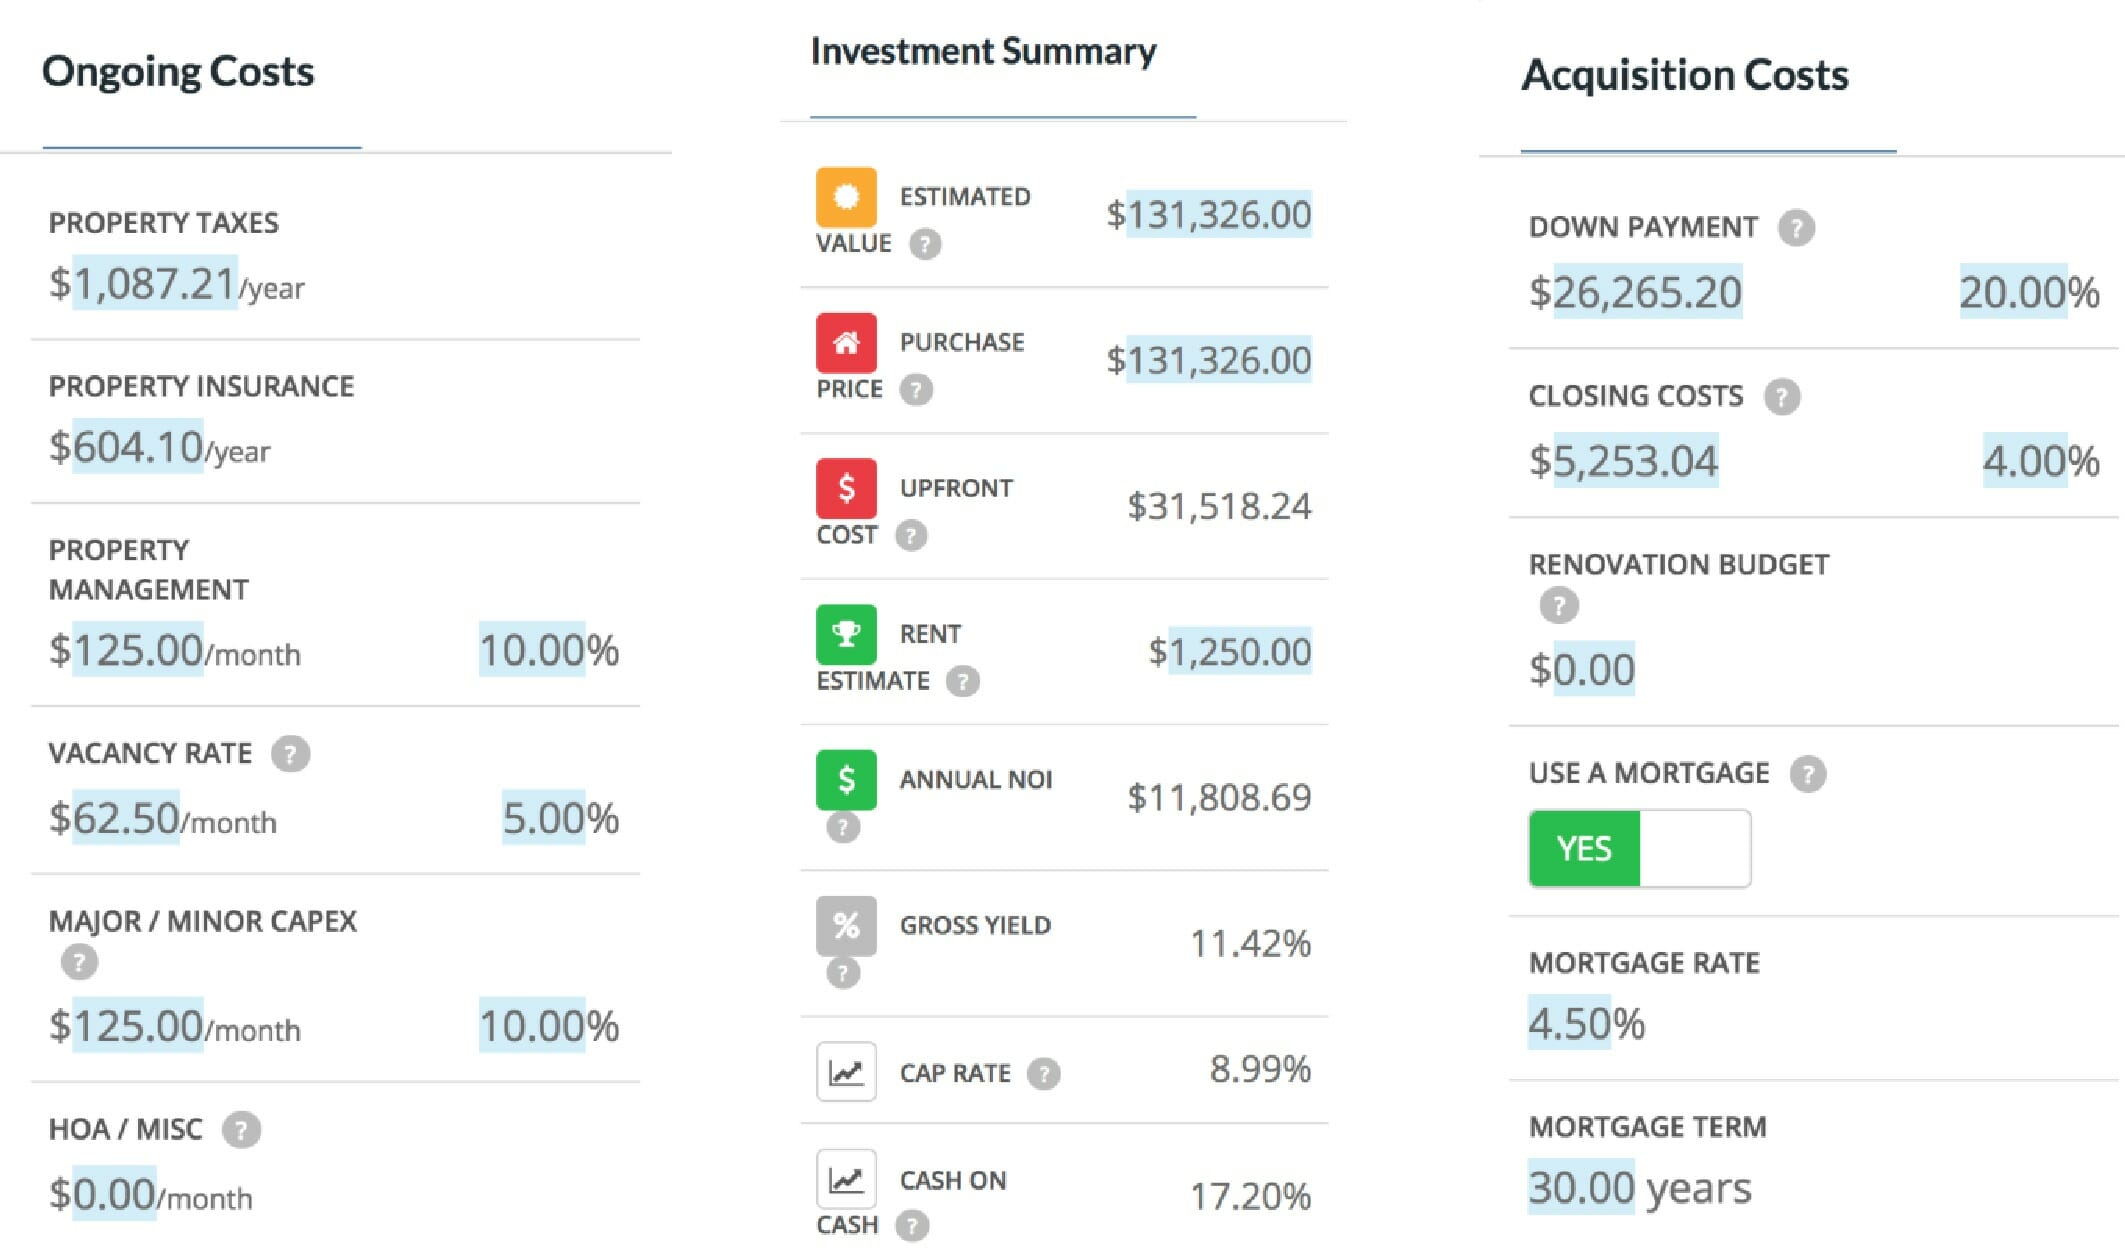Screen dimensions: 2125x1250
Task: Click the upfront cost value $31,518.24
Action: tap(1219, 507)
